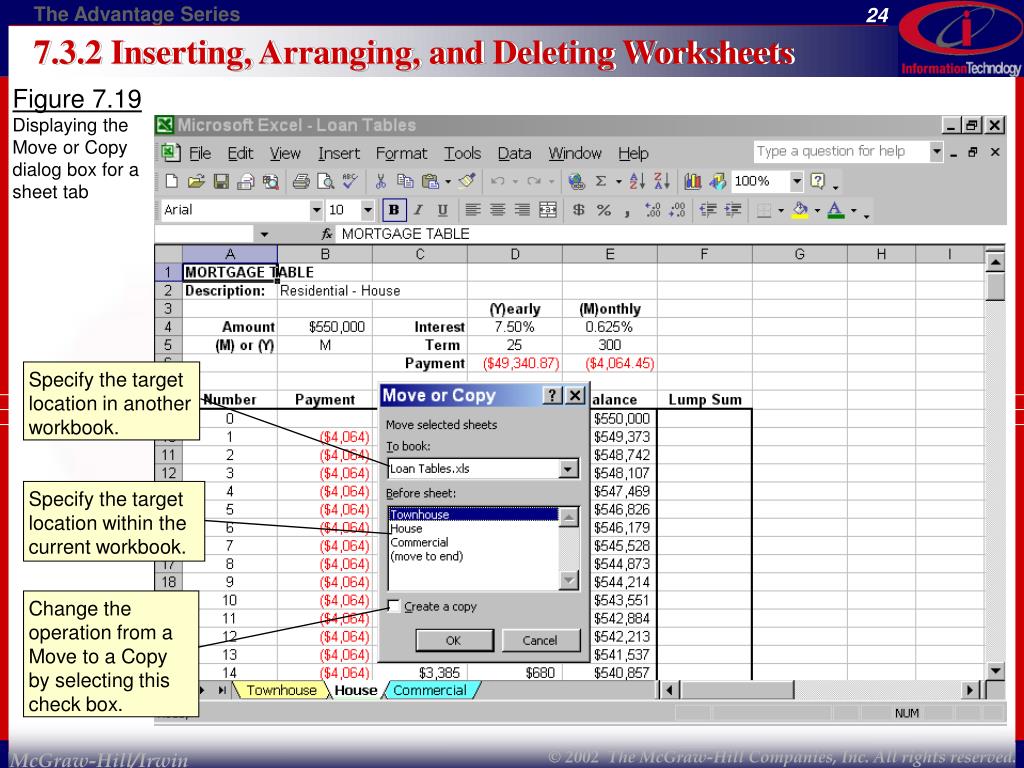
Task: Open the Fill Color dropdown arrow
Action: 816,211
